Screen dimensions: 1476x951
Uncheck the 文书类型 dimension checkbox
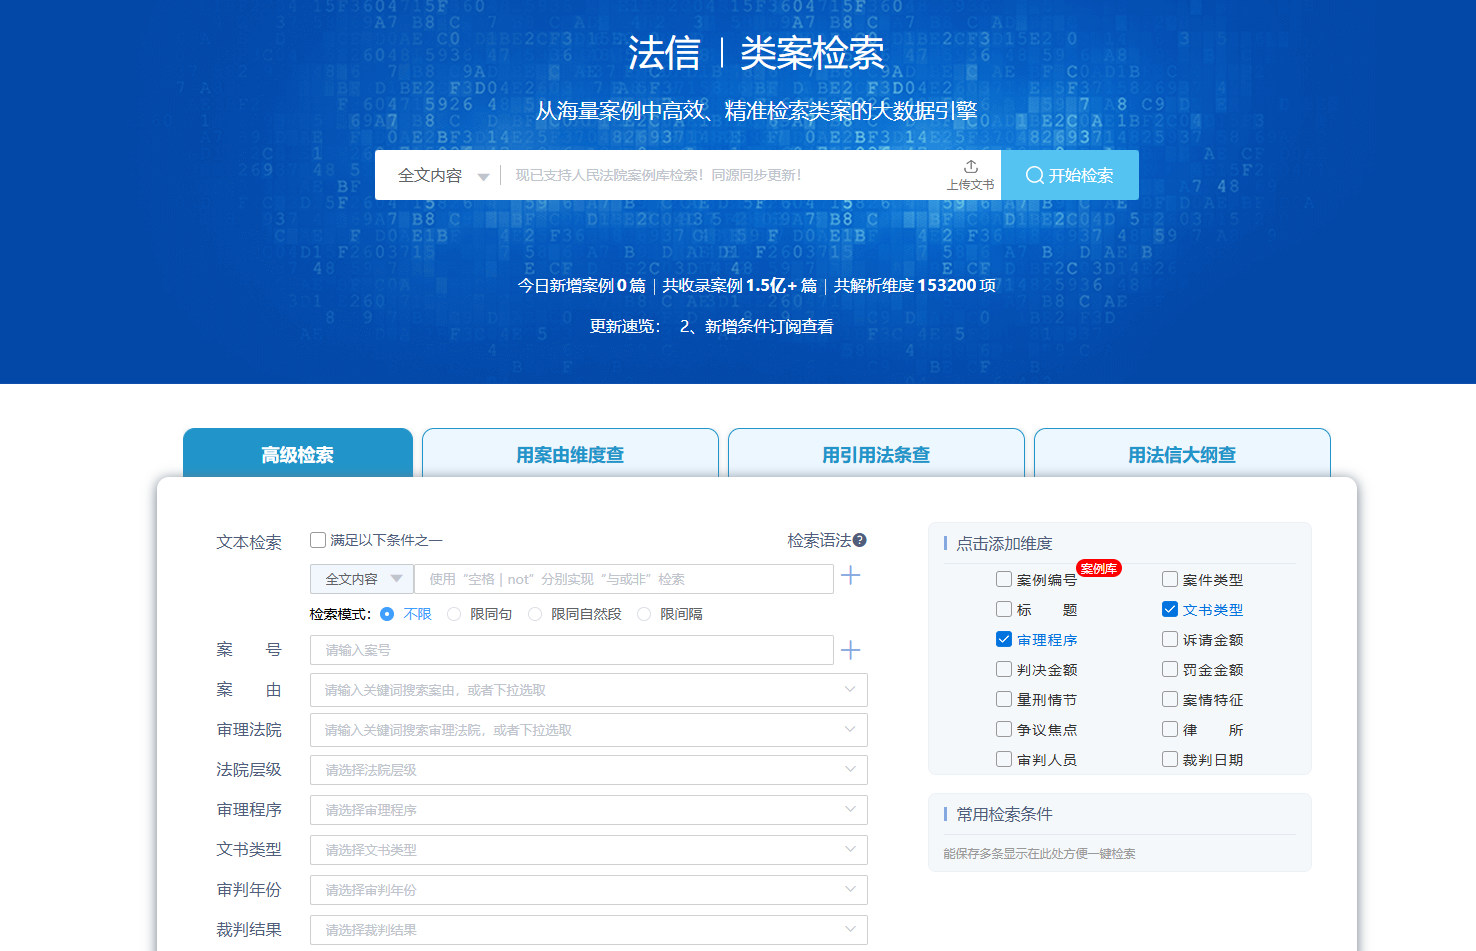1170,609
